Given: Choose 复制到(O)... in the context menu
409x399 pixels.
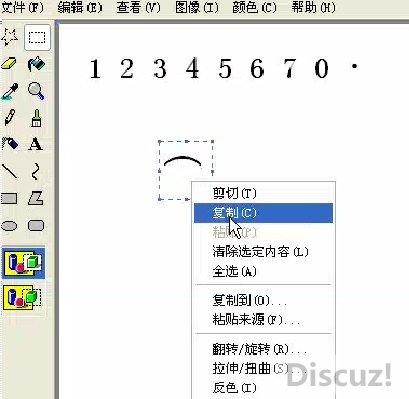Looking at the screenshot, I should point(263,301).
